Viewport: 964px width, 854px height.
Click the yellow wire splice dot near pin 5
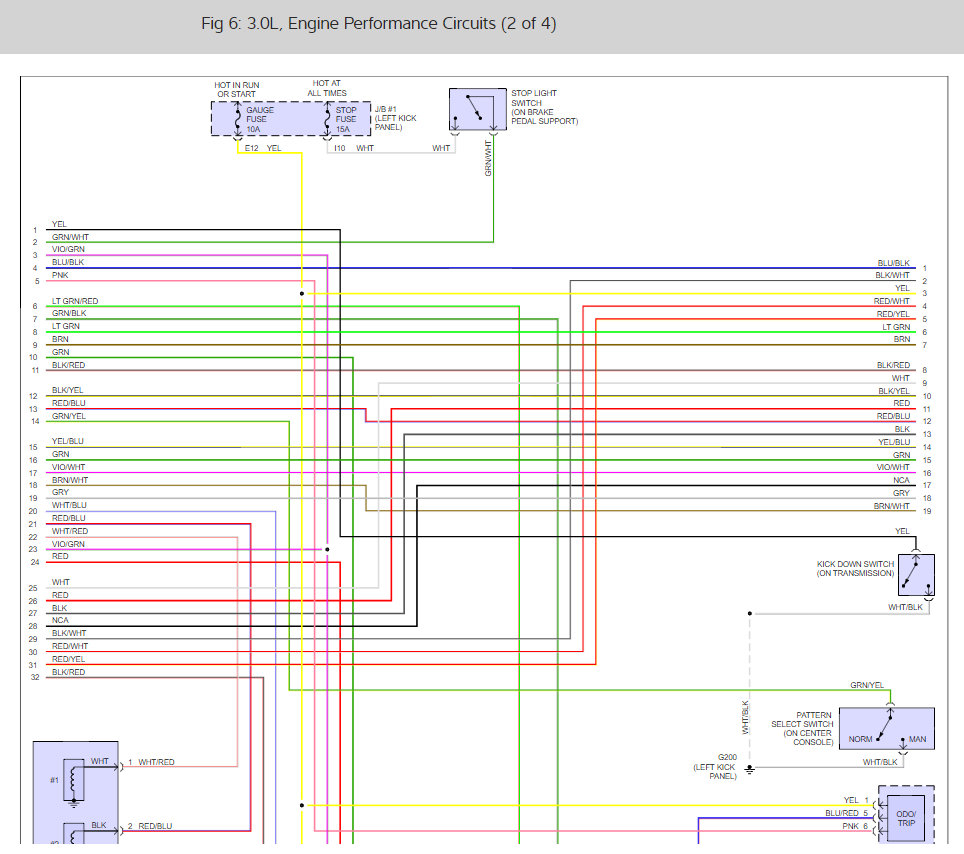click(302, 293)
